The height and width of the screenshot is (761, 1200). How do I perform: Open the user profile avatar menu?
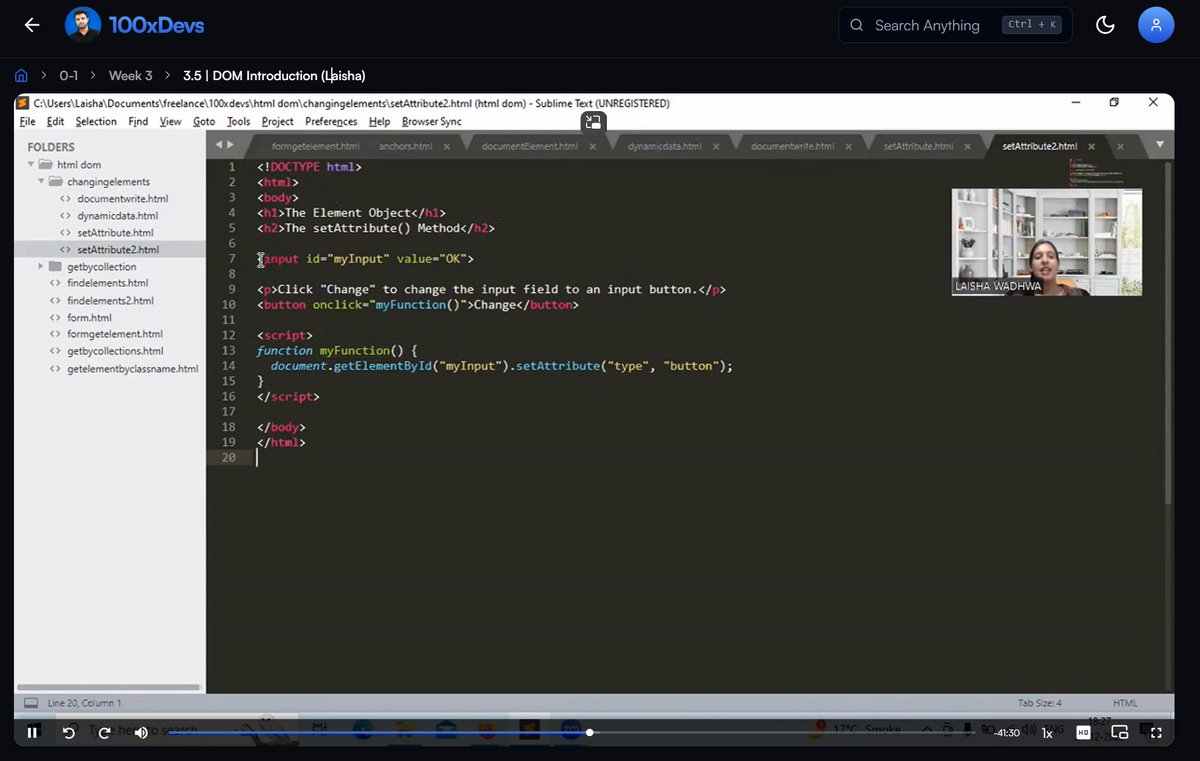point(1156,25)
